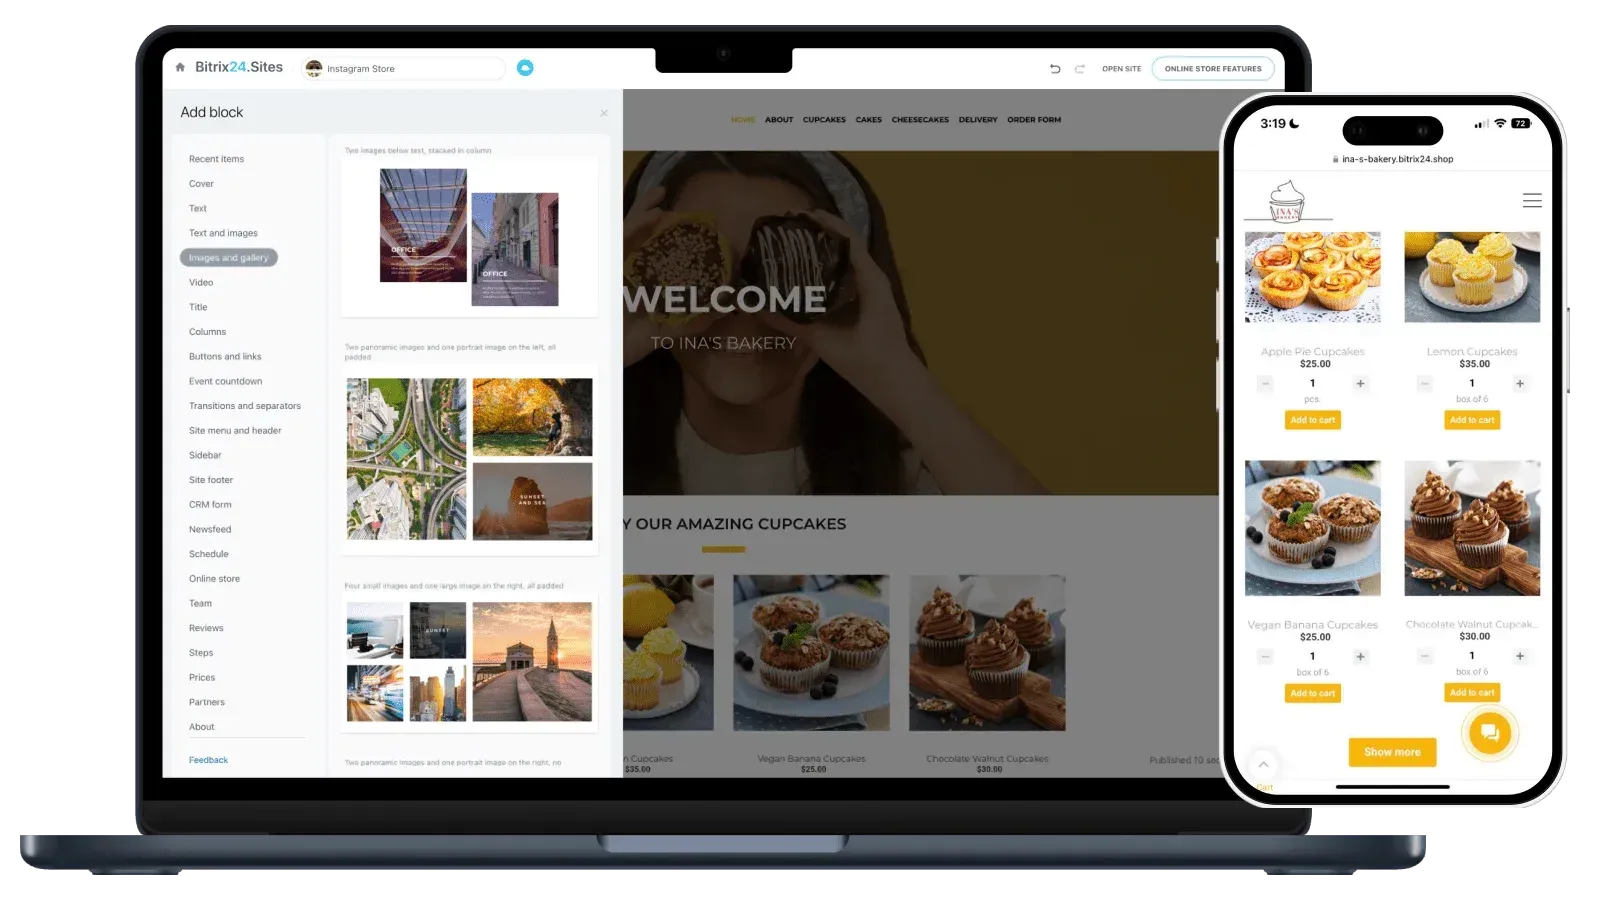Tap the Show more button
Viewport: 1600px width, 900px height.
pos(1392,752)
